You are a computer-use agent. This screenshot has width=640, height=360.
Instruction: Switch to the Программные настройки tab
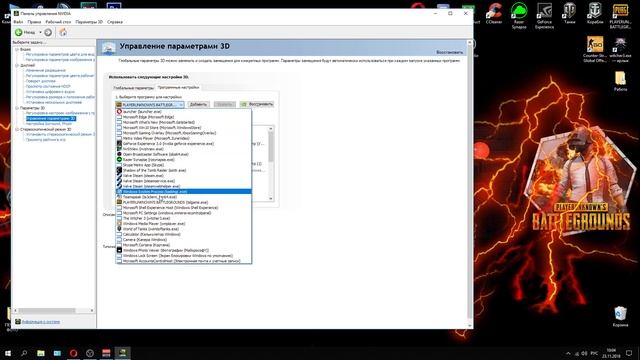coord(178,87)
